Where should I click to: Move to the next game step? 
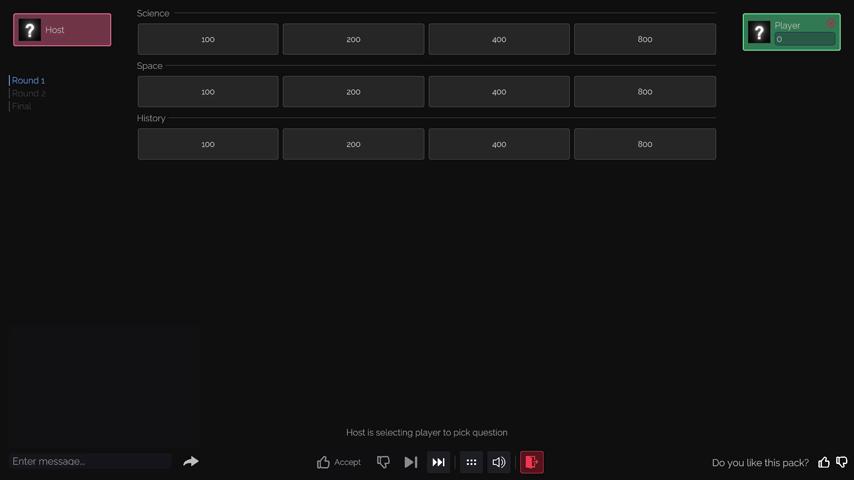pyautogui.click(x=411, y=462)
